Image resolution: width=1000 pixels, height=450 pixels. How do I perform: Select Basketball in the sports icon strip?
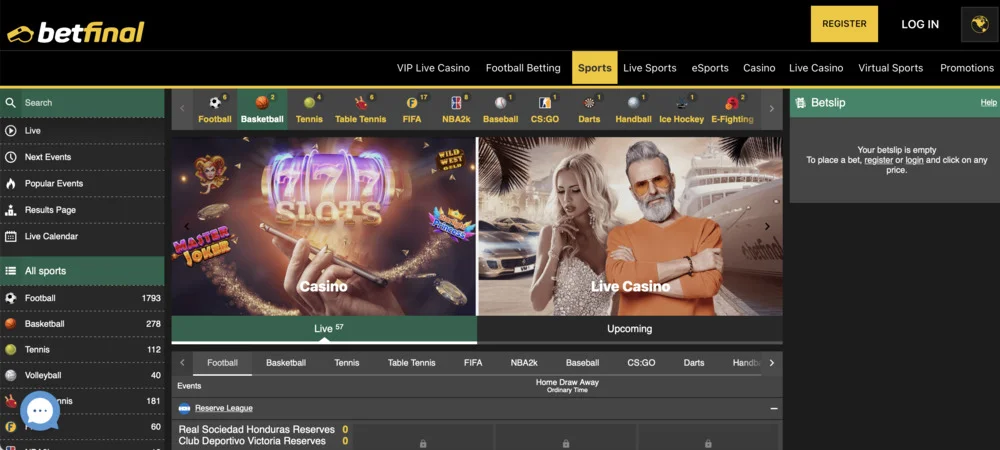pyautogui.click(x=262, y=110)
